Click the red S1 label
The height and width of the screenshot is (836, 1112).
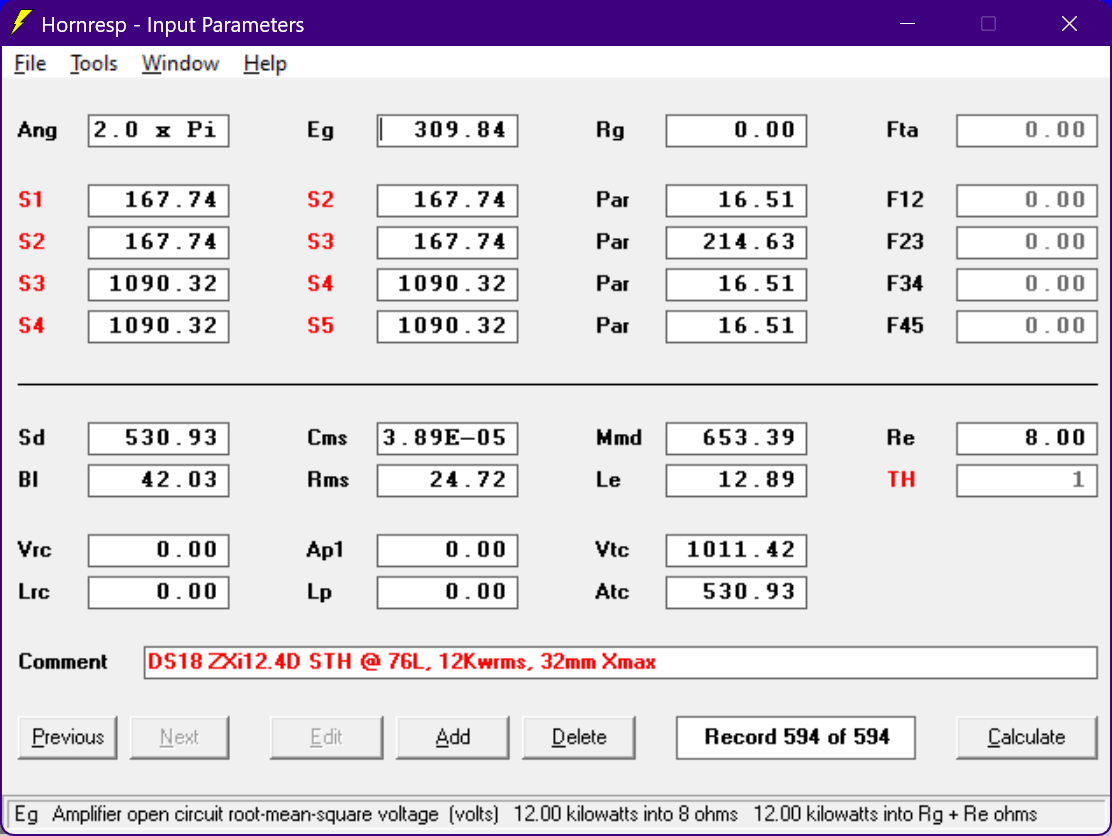pos(30,200)
